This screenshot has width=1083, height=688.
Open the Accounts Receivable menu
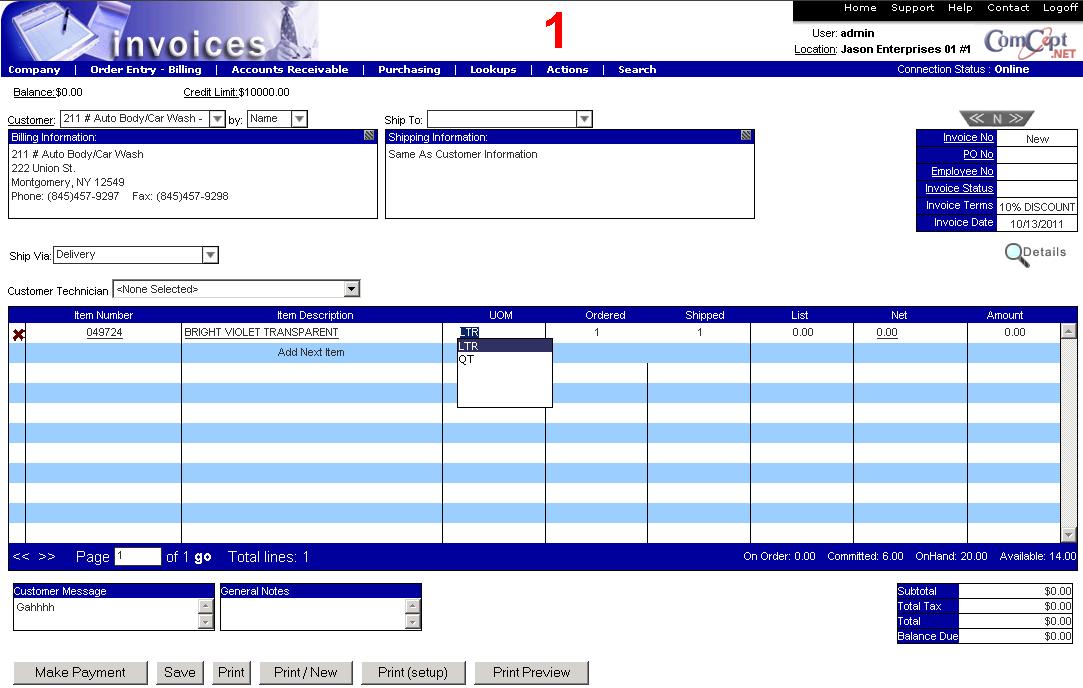point(290,70)
